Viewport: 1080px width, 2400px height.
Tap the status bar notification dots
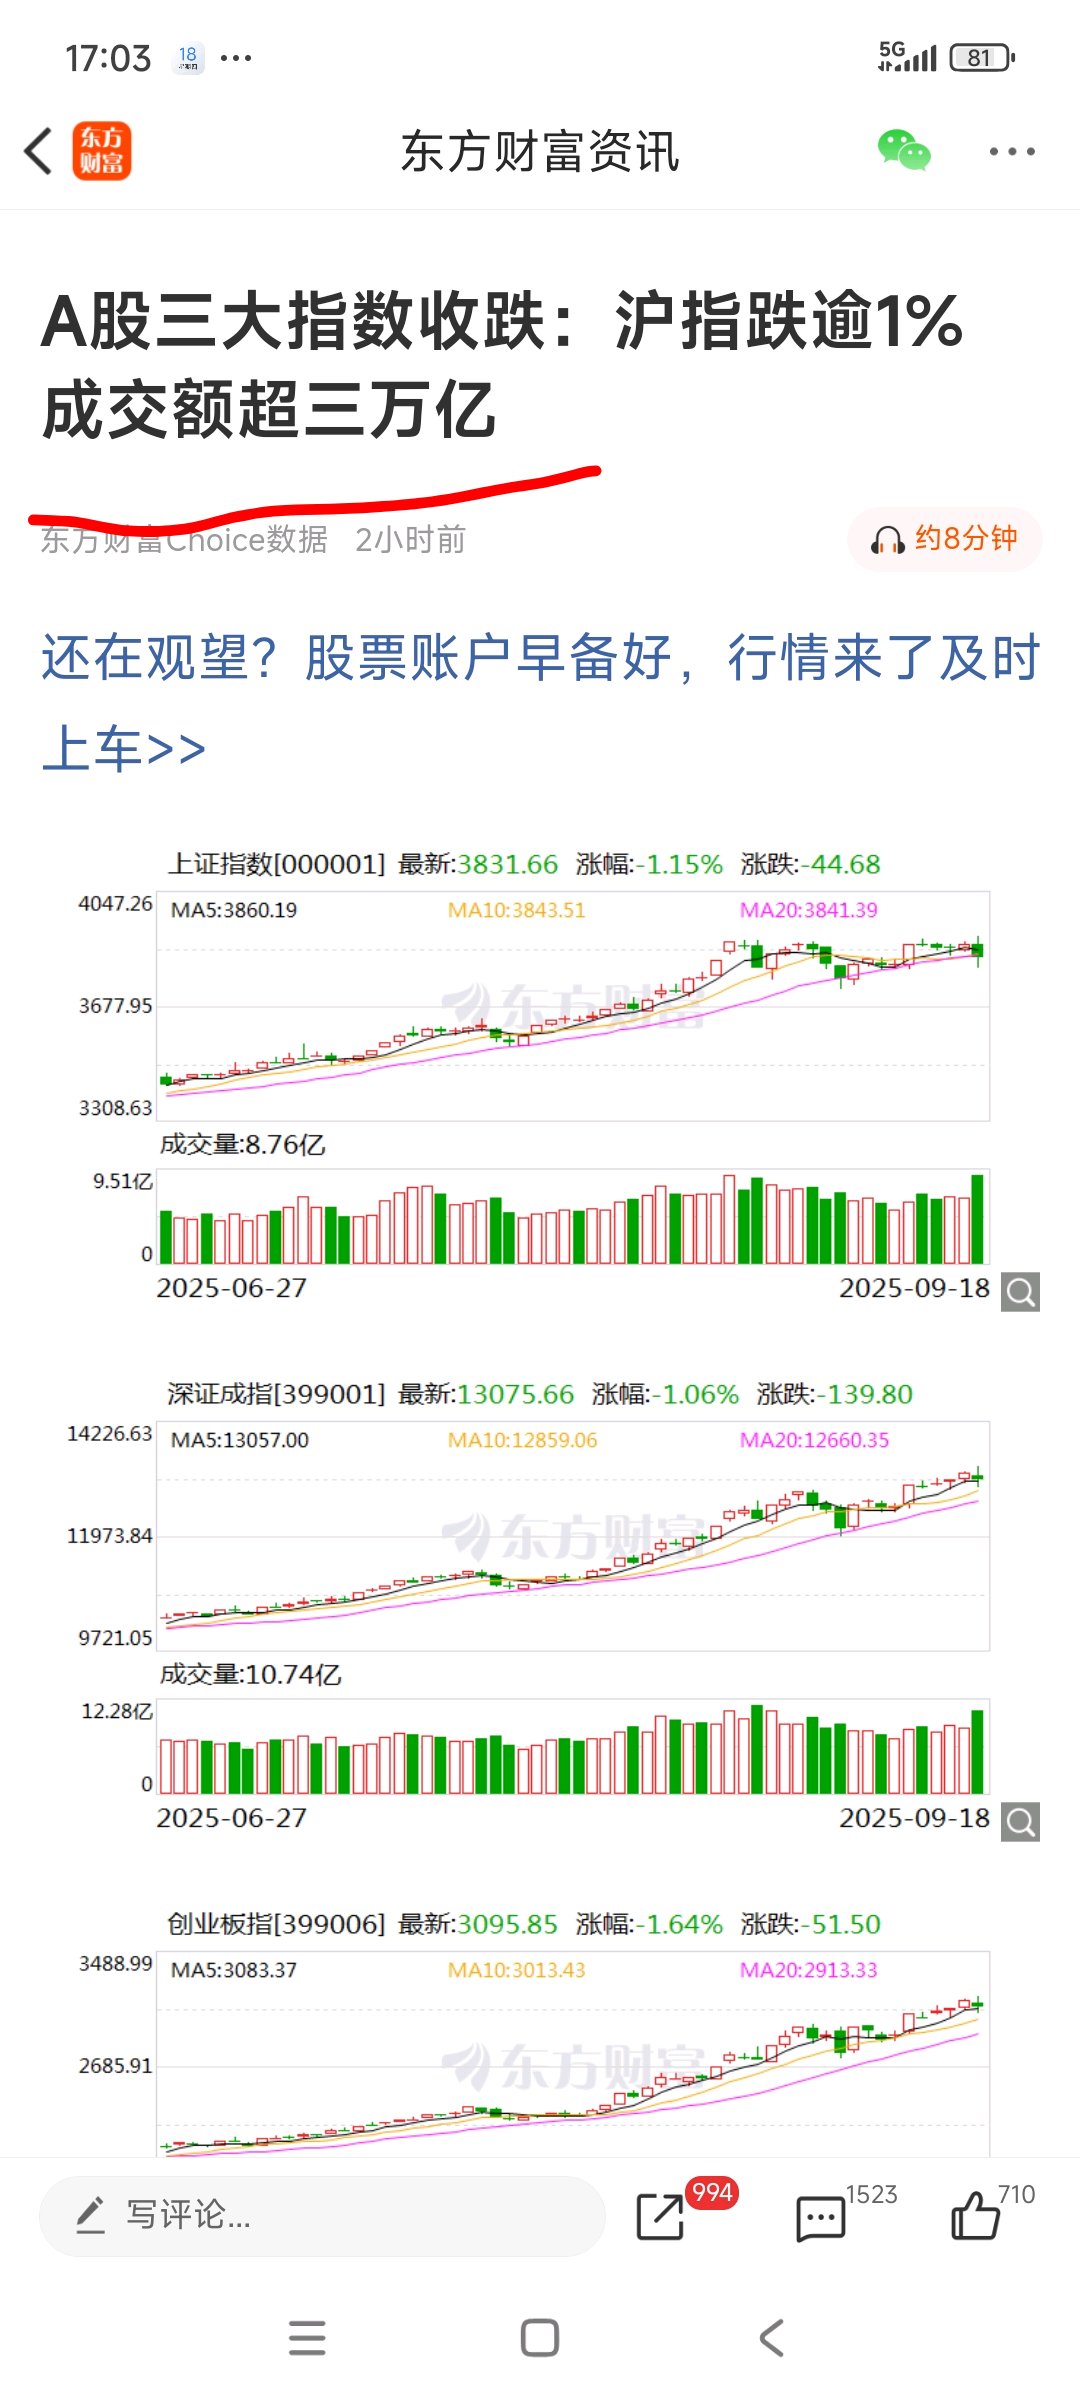pyautogui.click(x=236, y=58)
